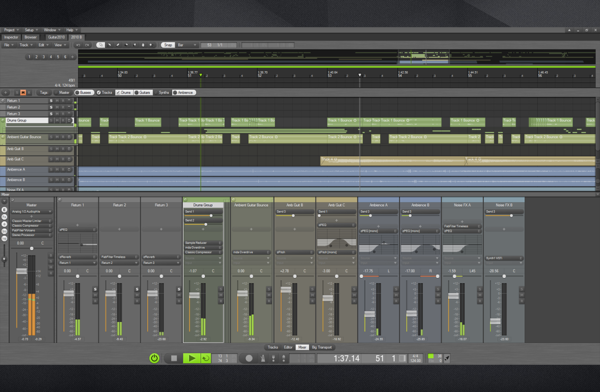Switch to the Big Transport tab

click(322, 347)
